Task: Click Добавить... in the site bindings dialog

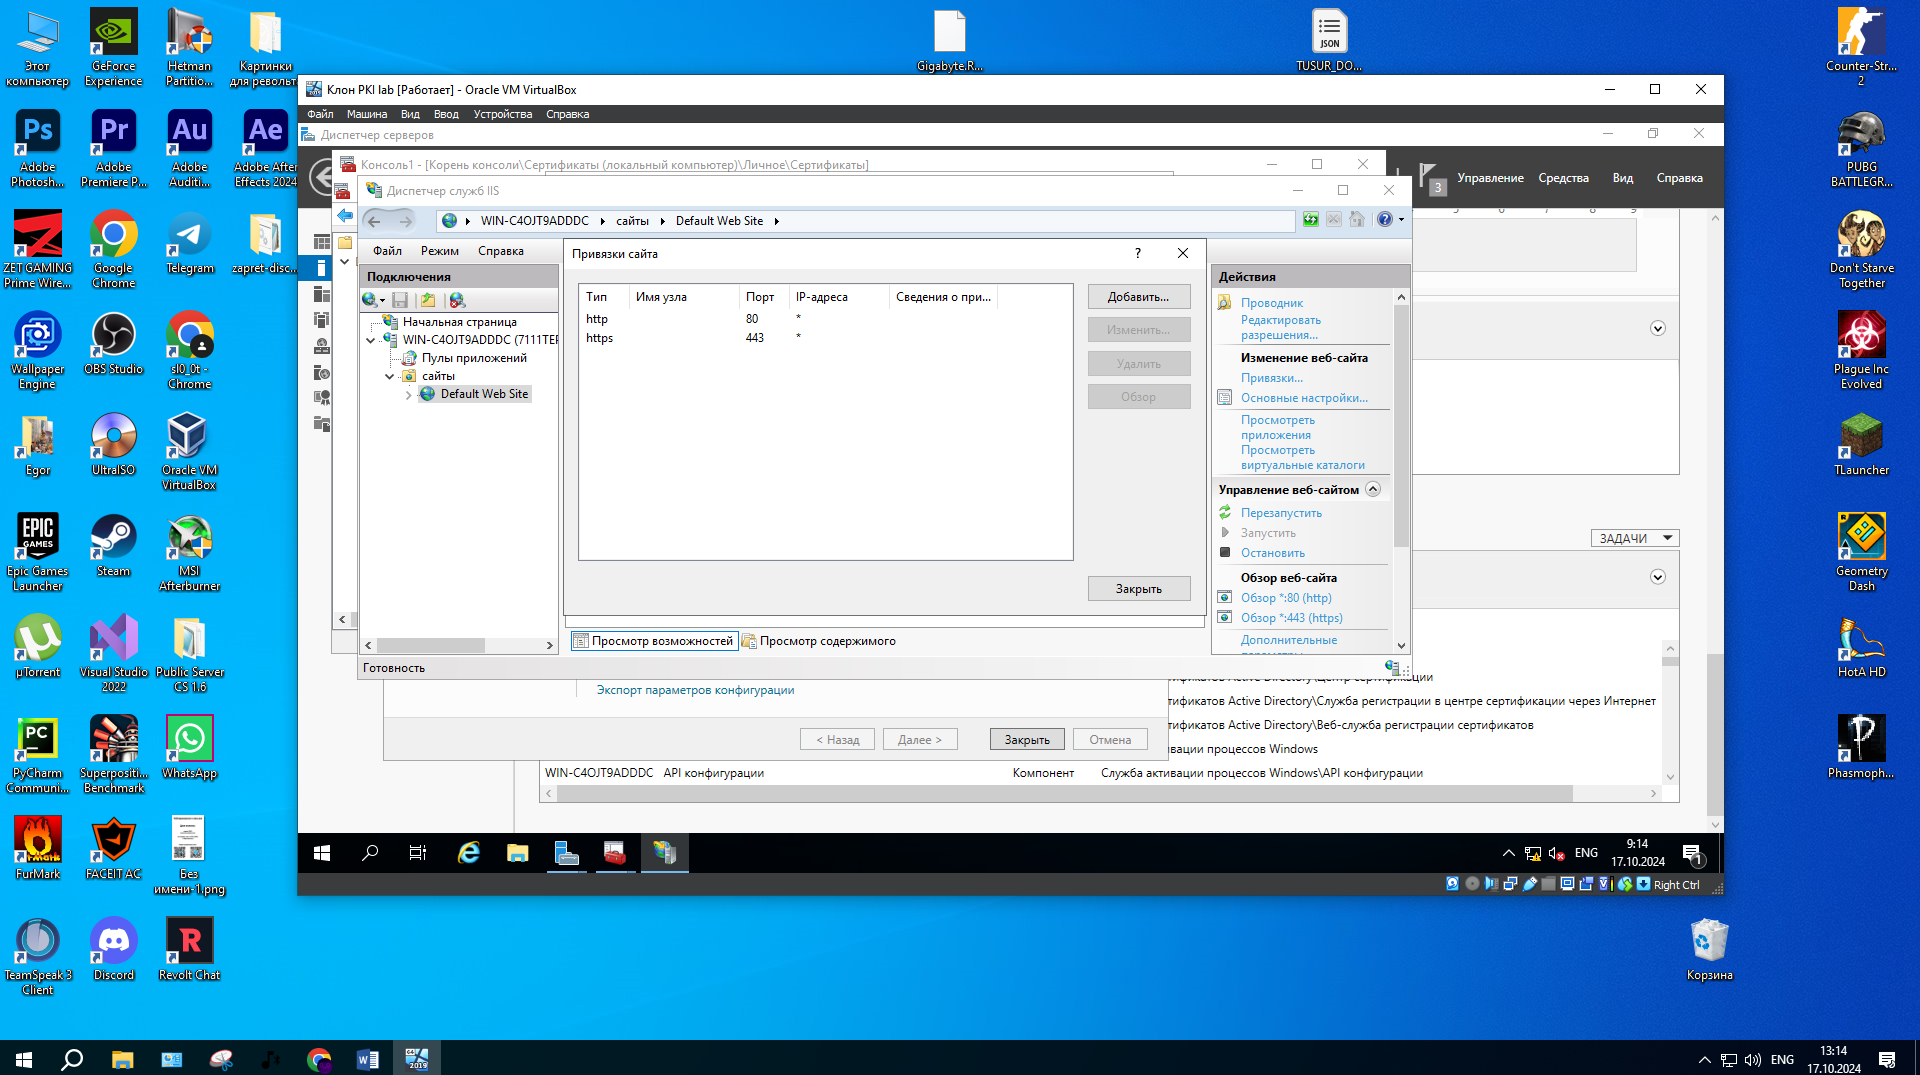Action: (1139, 297)
